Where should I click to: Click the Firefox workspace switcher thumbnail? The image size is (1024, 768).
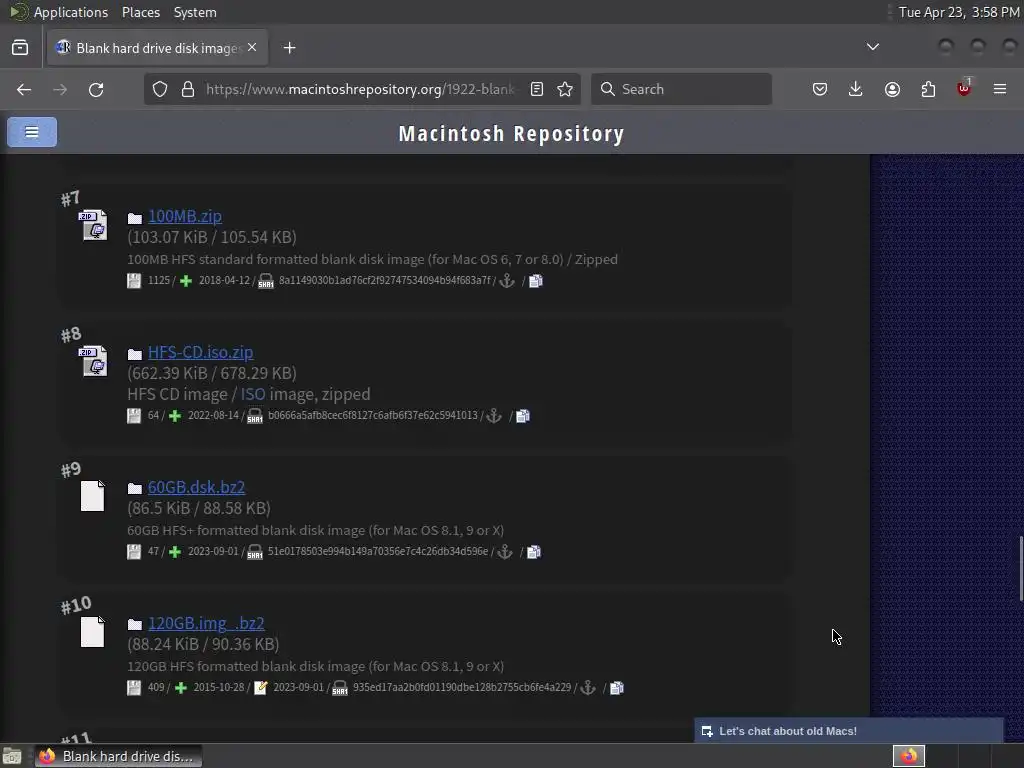pyautogui.click(x=909, y=756)
